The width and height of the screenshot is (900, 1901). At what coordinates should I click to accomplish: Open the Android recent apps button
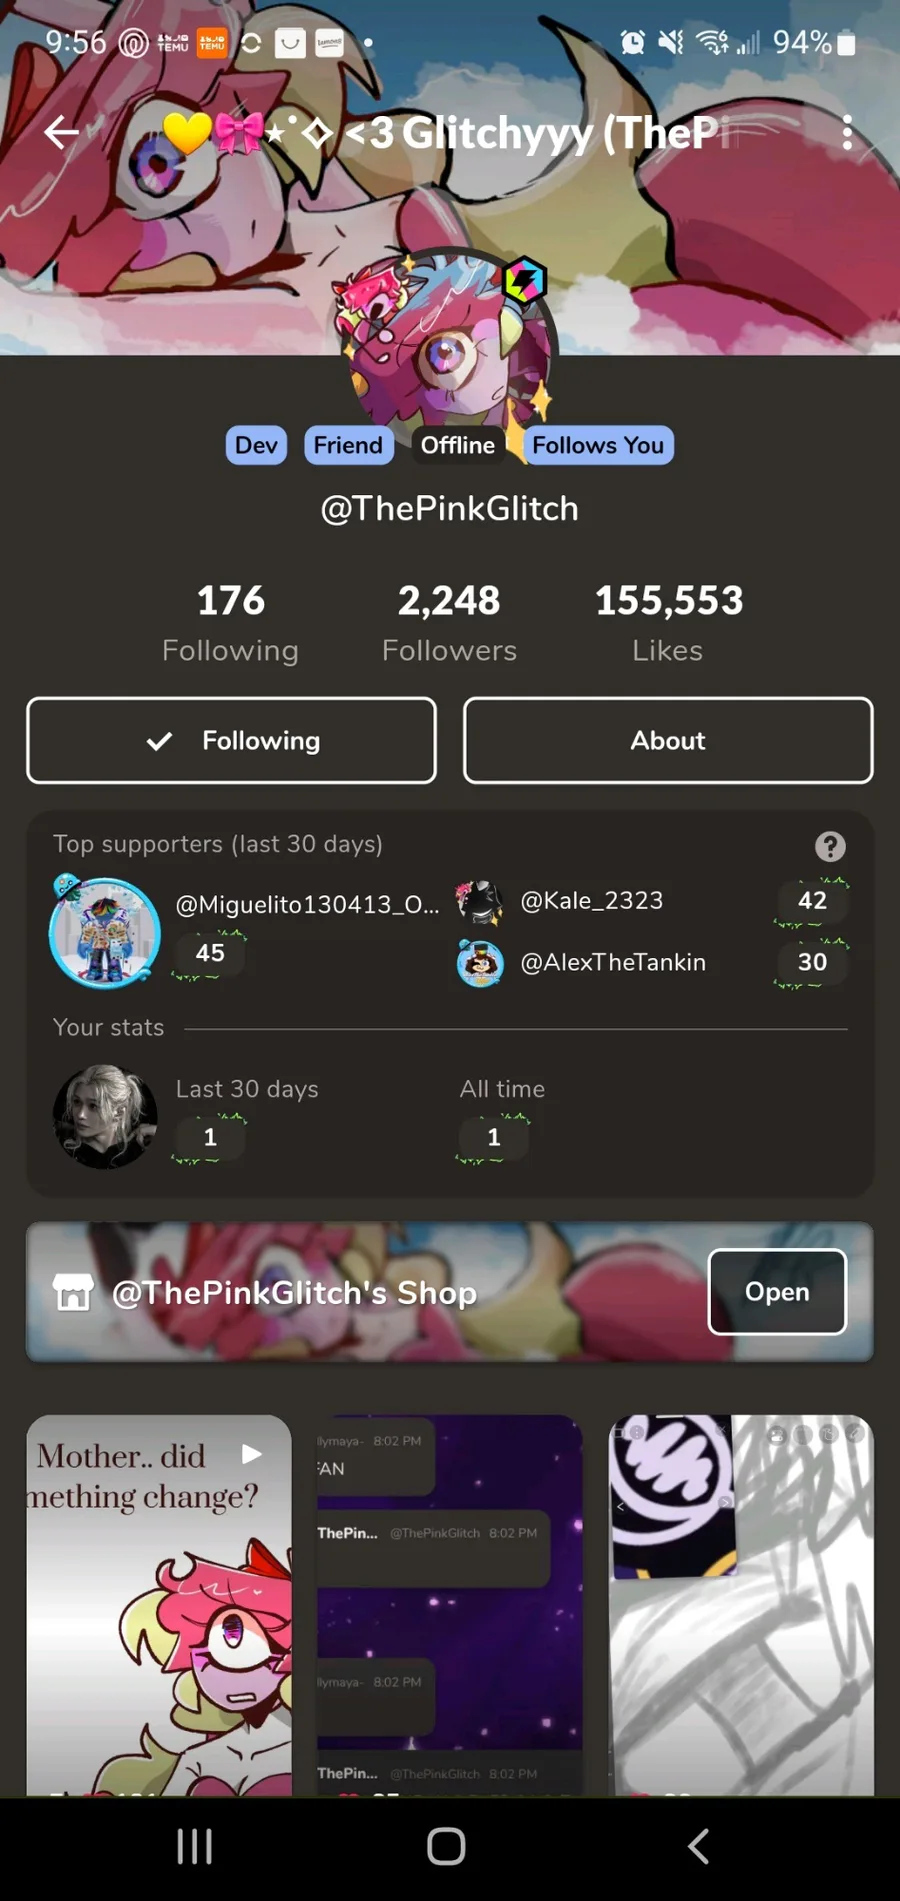pos(195,1846)
